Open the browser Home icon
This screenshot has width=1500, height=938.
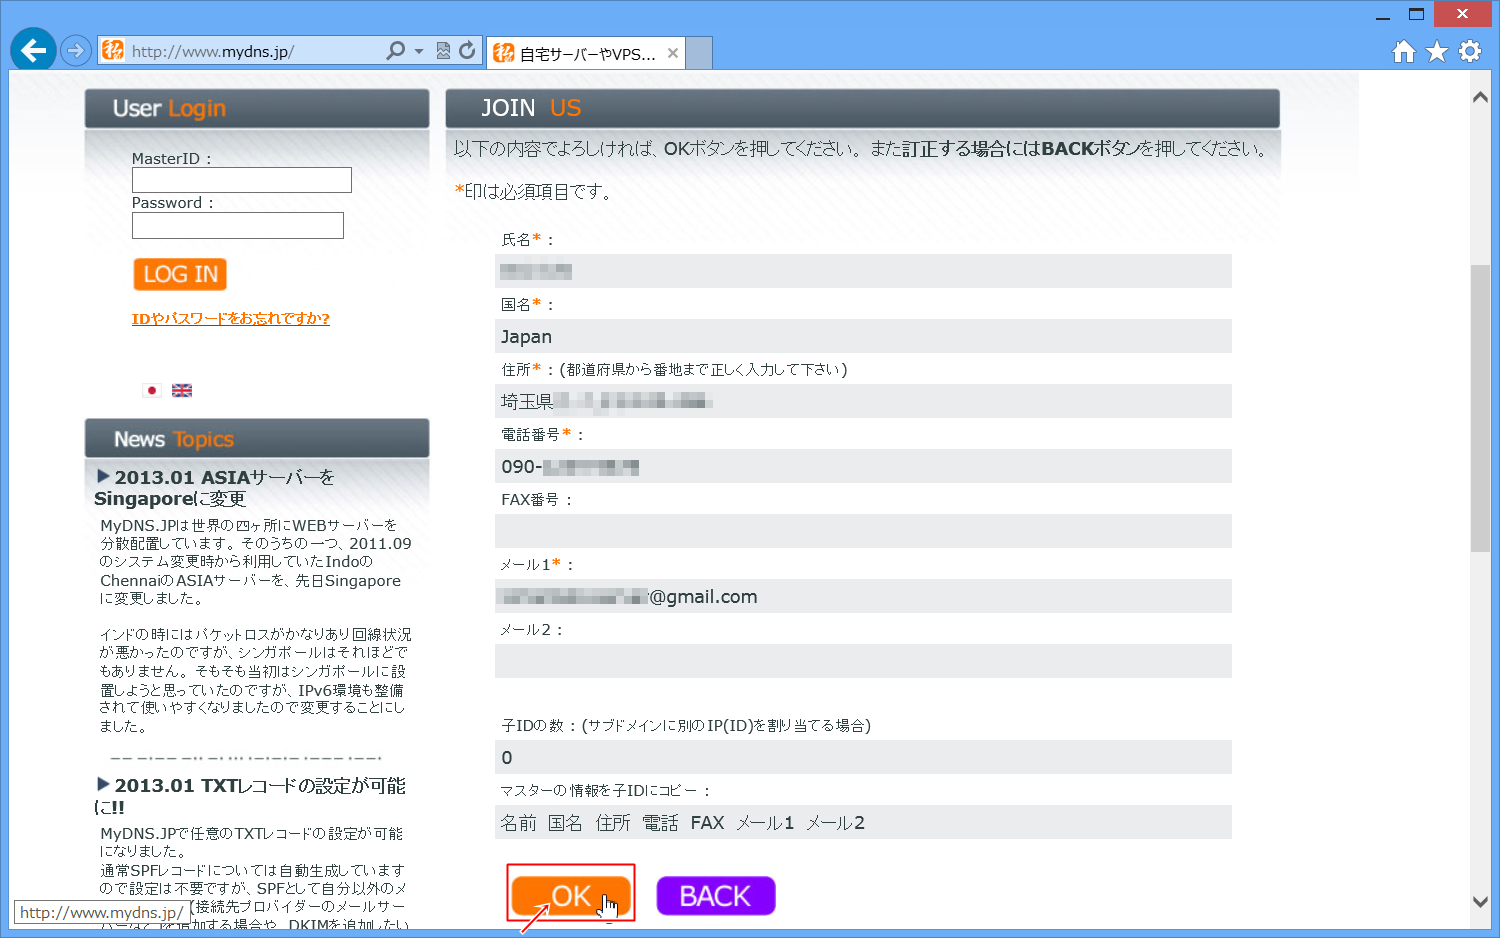point(1403,52)
